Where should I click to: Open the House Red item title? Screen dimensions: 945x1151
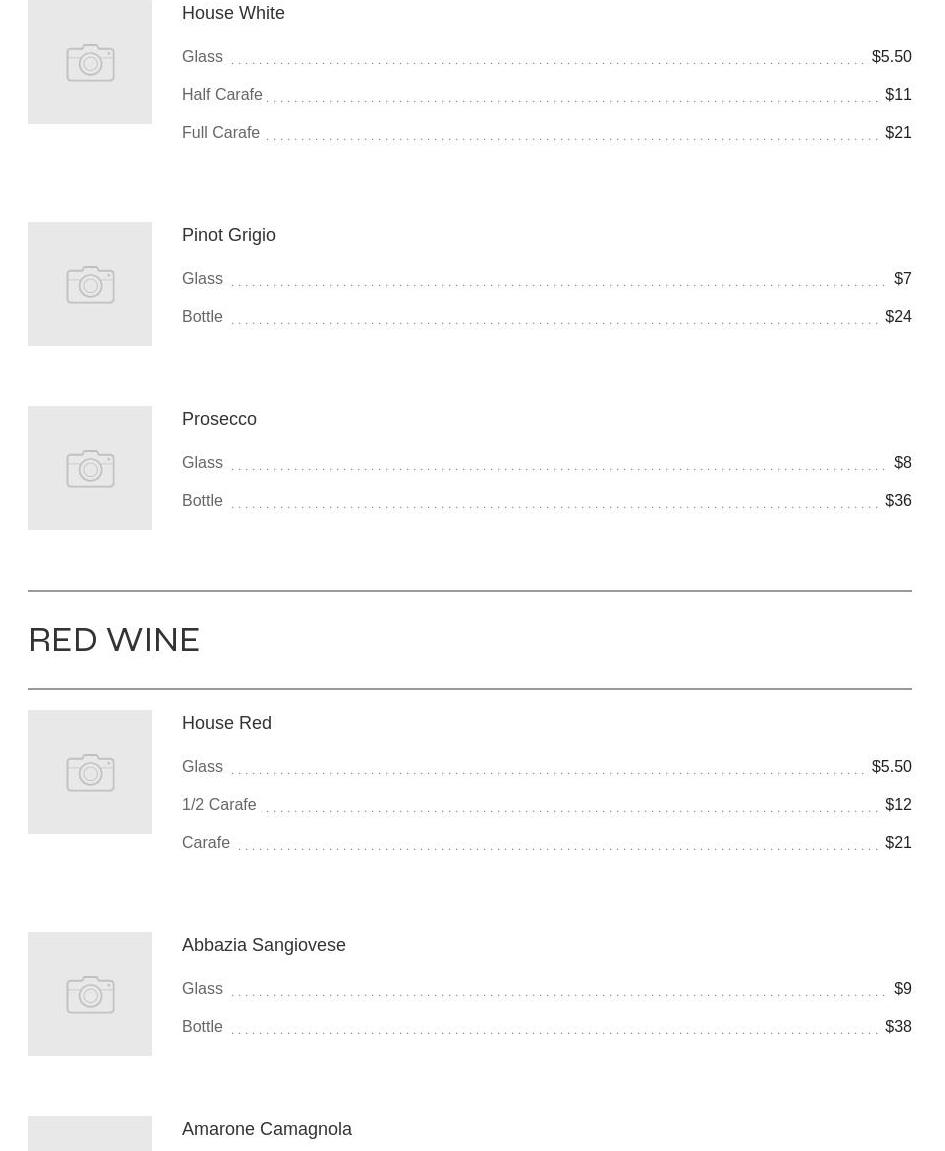pyautogui.click(x=227, y=723)
